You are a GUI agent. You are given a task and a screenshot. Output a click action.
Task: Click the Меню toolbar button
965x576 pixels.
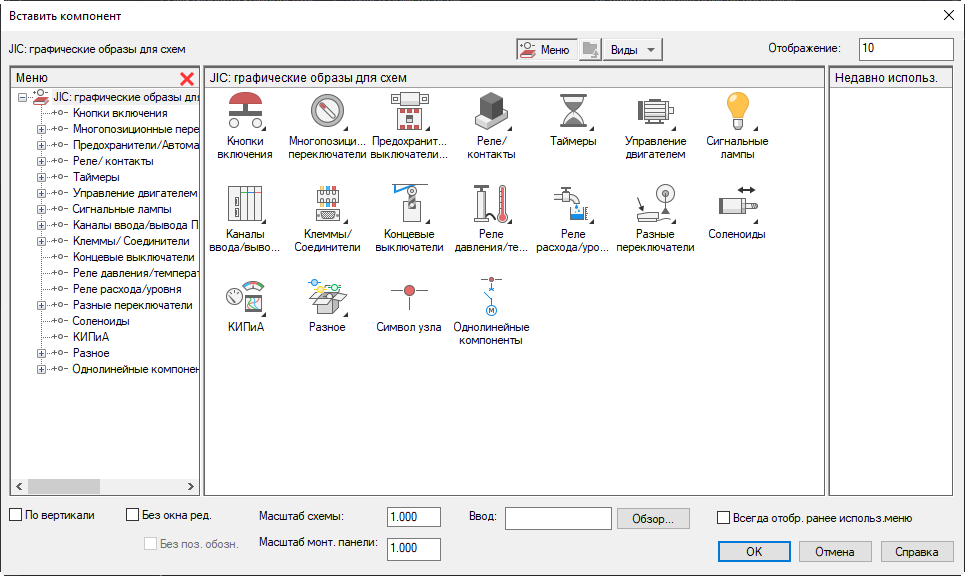coord(546,48)
